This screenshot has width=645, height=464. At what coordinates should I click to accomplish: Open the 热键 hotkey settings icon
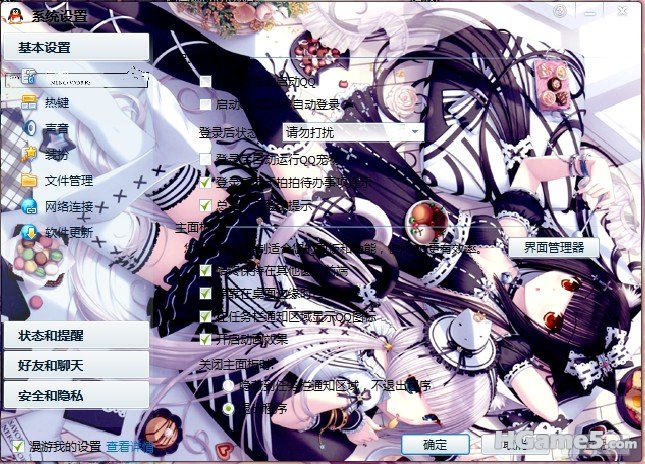pos(29,102)
